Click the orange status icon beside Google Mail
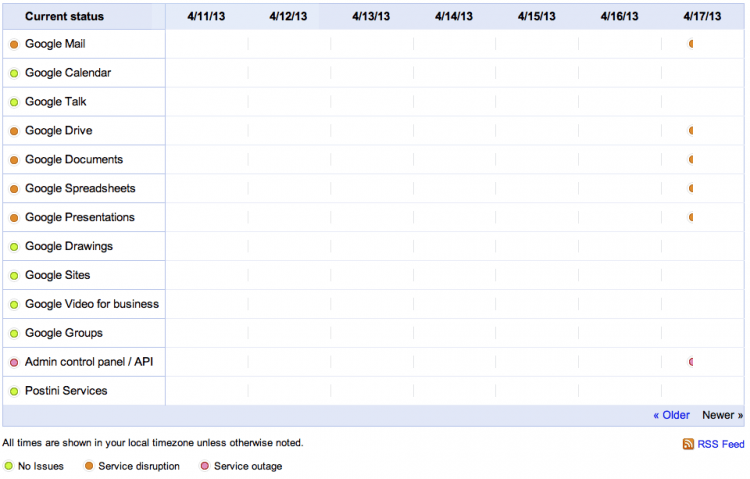This screenshot has height=479, width=750. [x=14, y=45]
